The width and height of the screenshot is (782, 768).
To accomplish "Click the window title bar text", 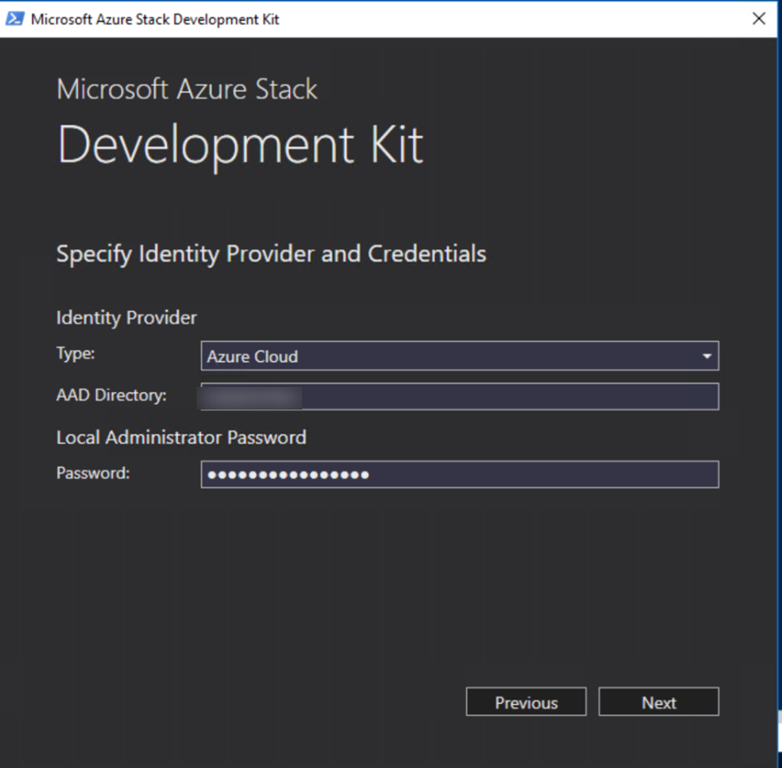I will [x=155, y=19].
